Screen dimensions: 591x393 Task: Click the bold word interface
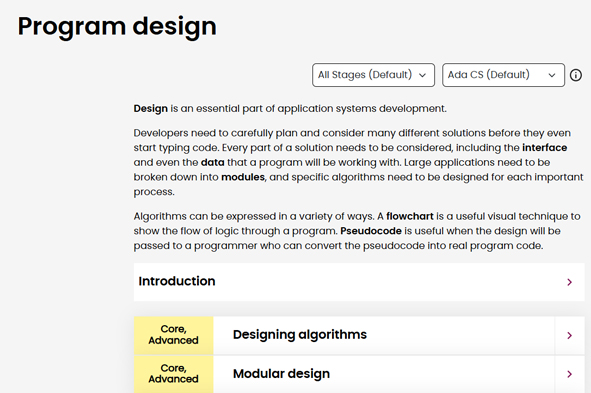544,148
